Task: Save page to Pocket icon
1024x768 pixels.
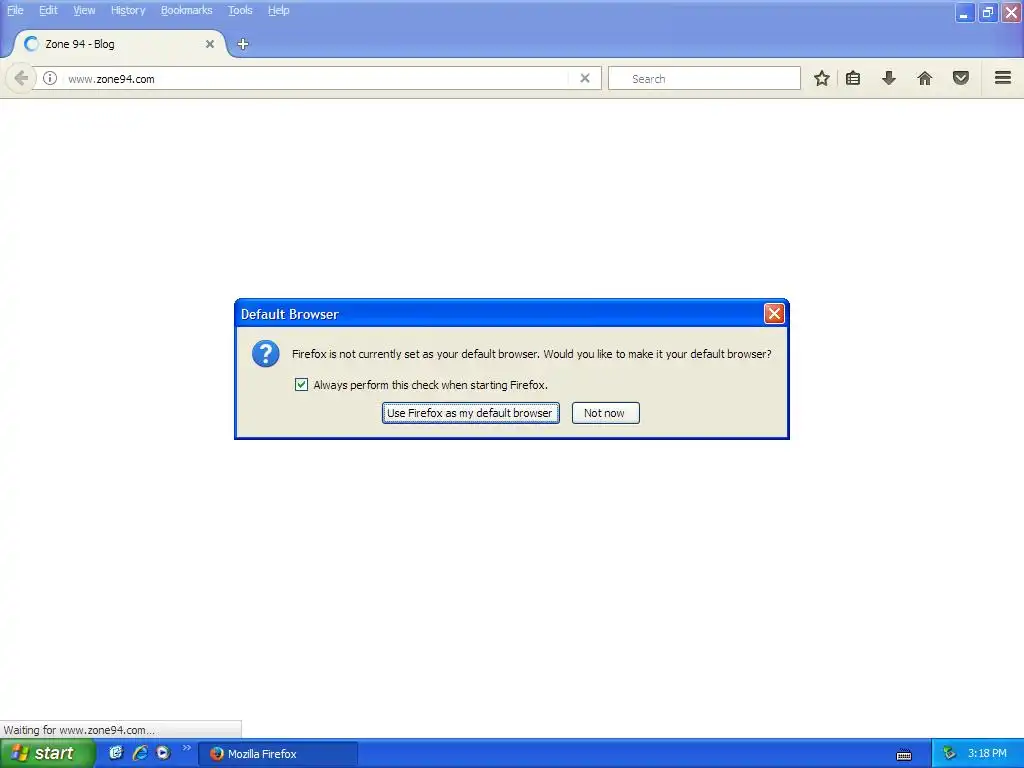Action: point(961,78)
